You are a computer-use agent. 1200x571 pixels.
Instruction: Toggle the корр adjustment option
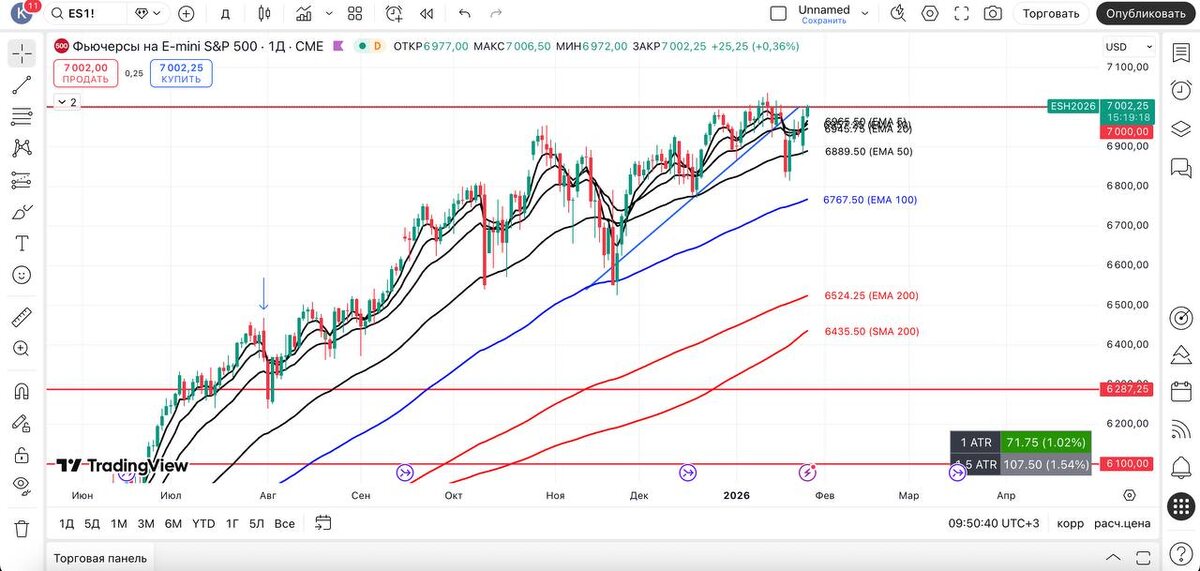point(1070,523)
